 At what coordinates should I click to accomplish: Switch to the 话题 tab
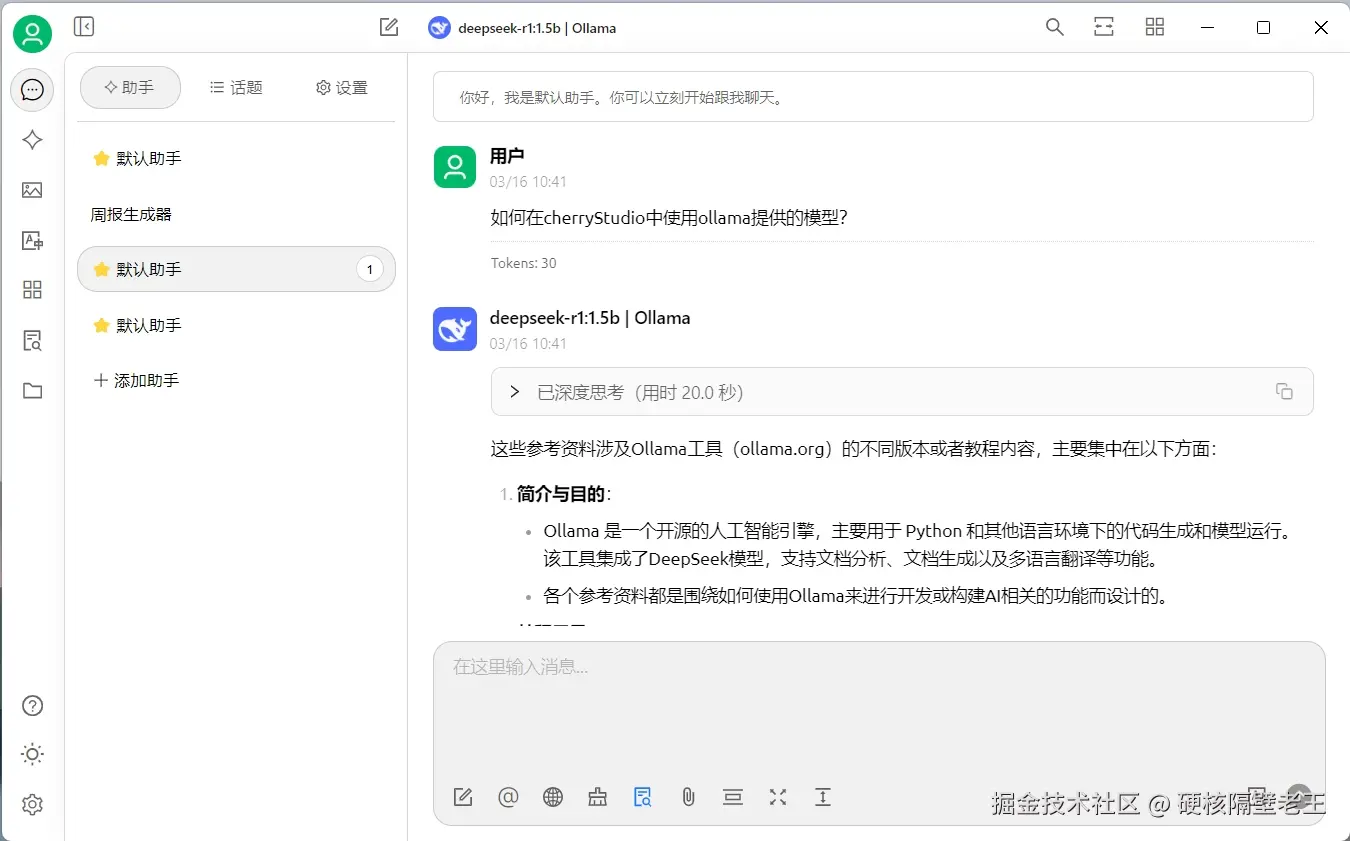point(236,88)
